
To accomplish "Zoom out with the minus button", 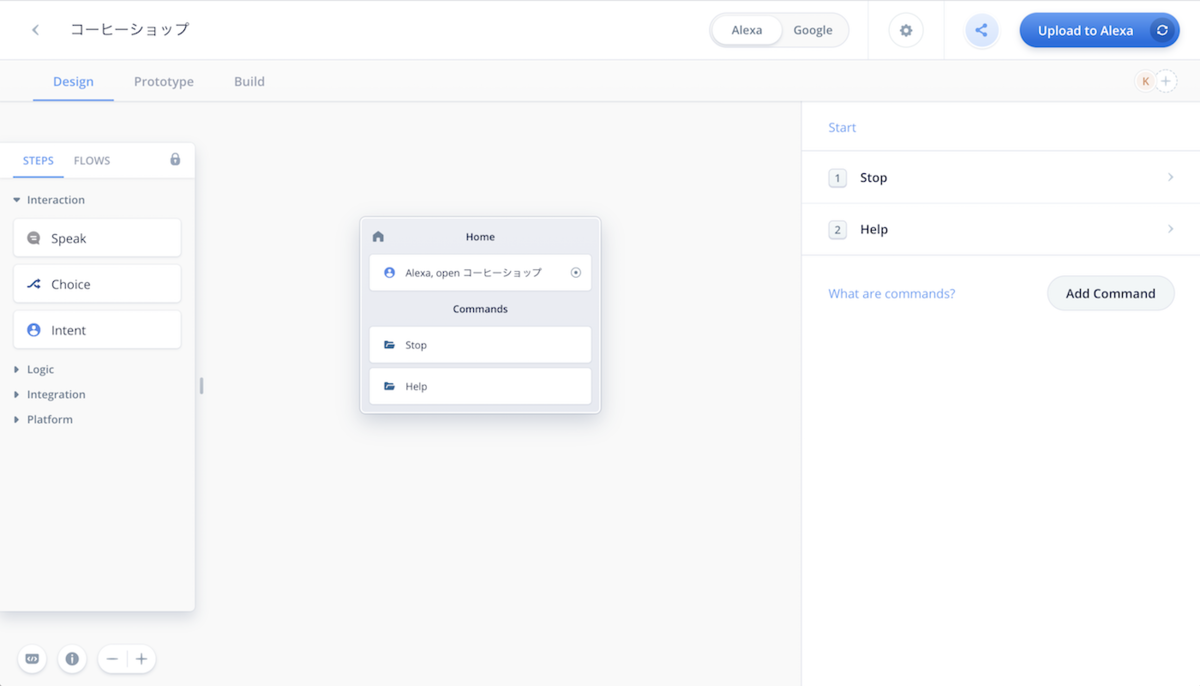I will (x=112, y=659).
